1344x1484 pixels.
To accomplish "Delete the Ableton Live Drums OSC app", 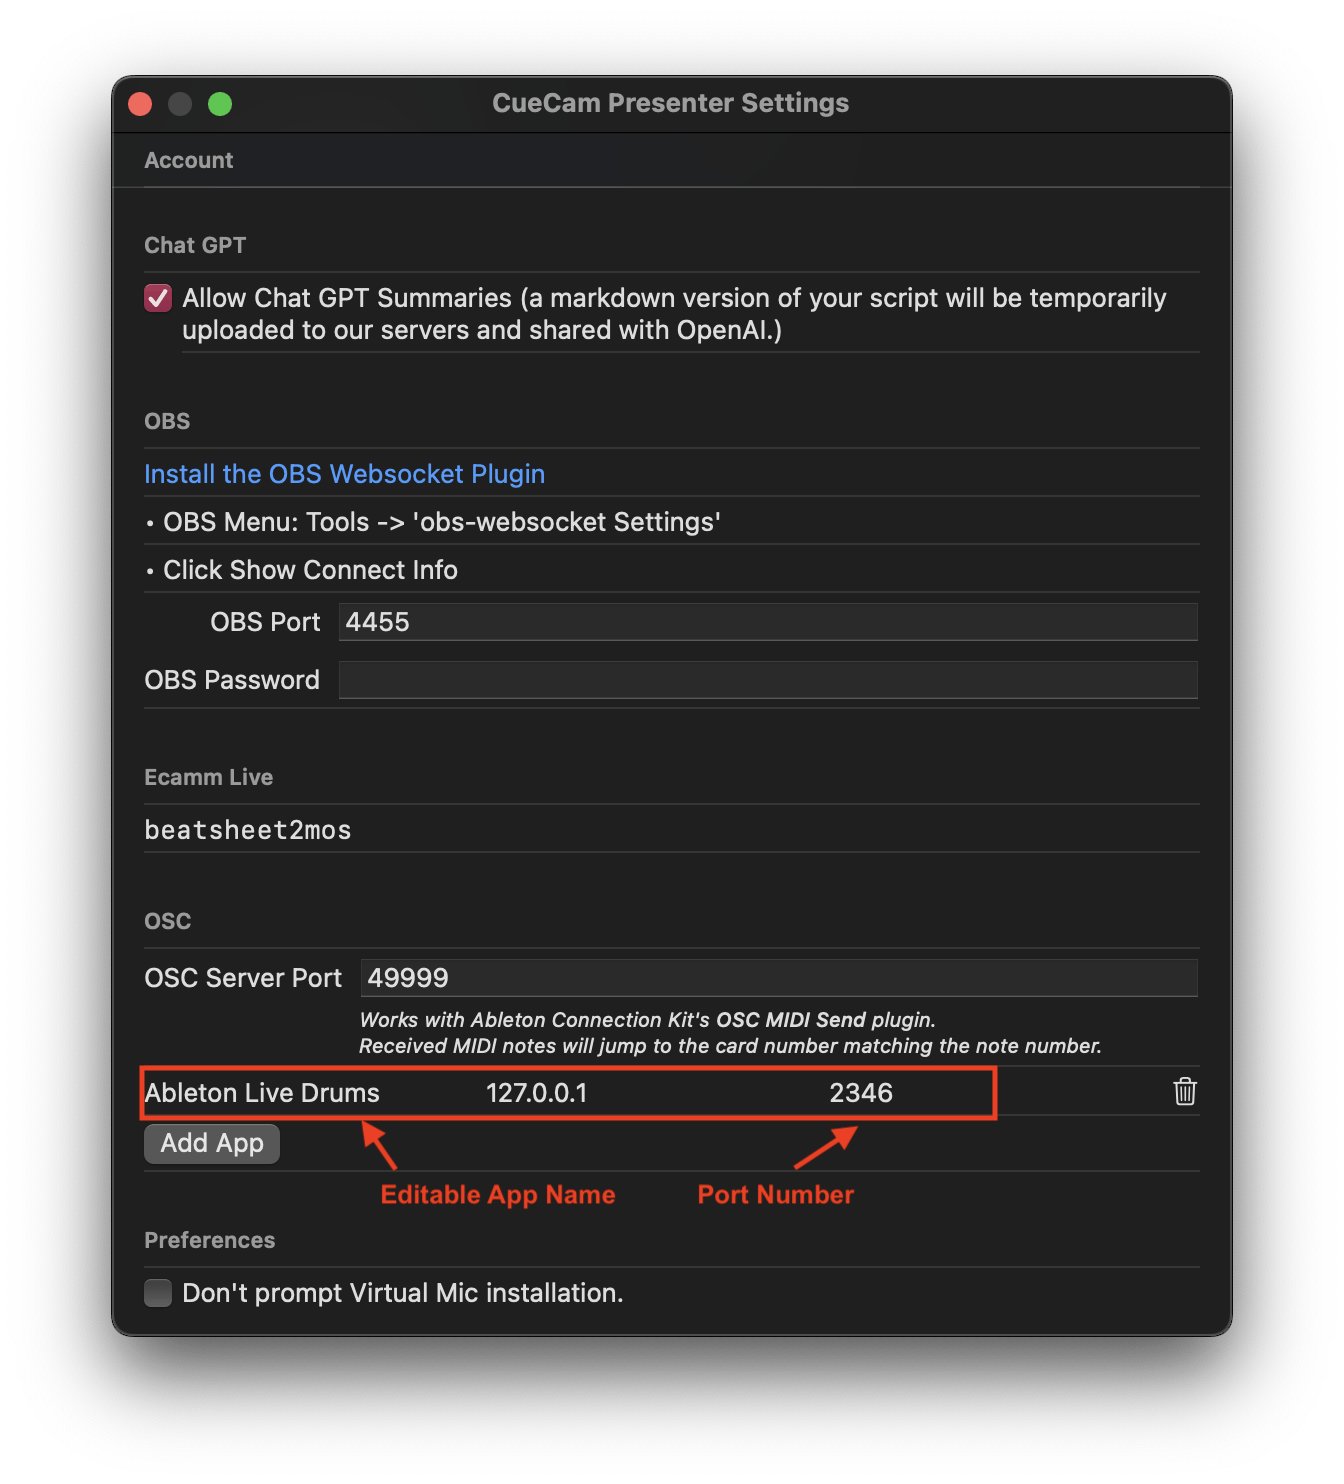I will click(x=1184, y=1092).
